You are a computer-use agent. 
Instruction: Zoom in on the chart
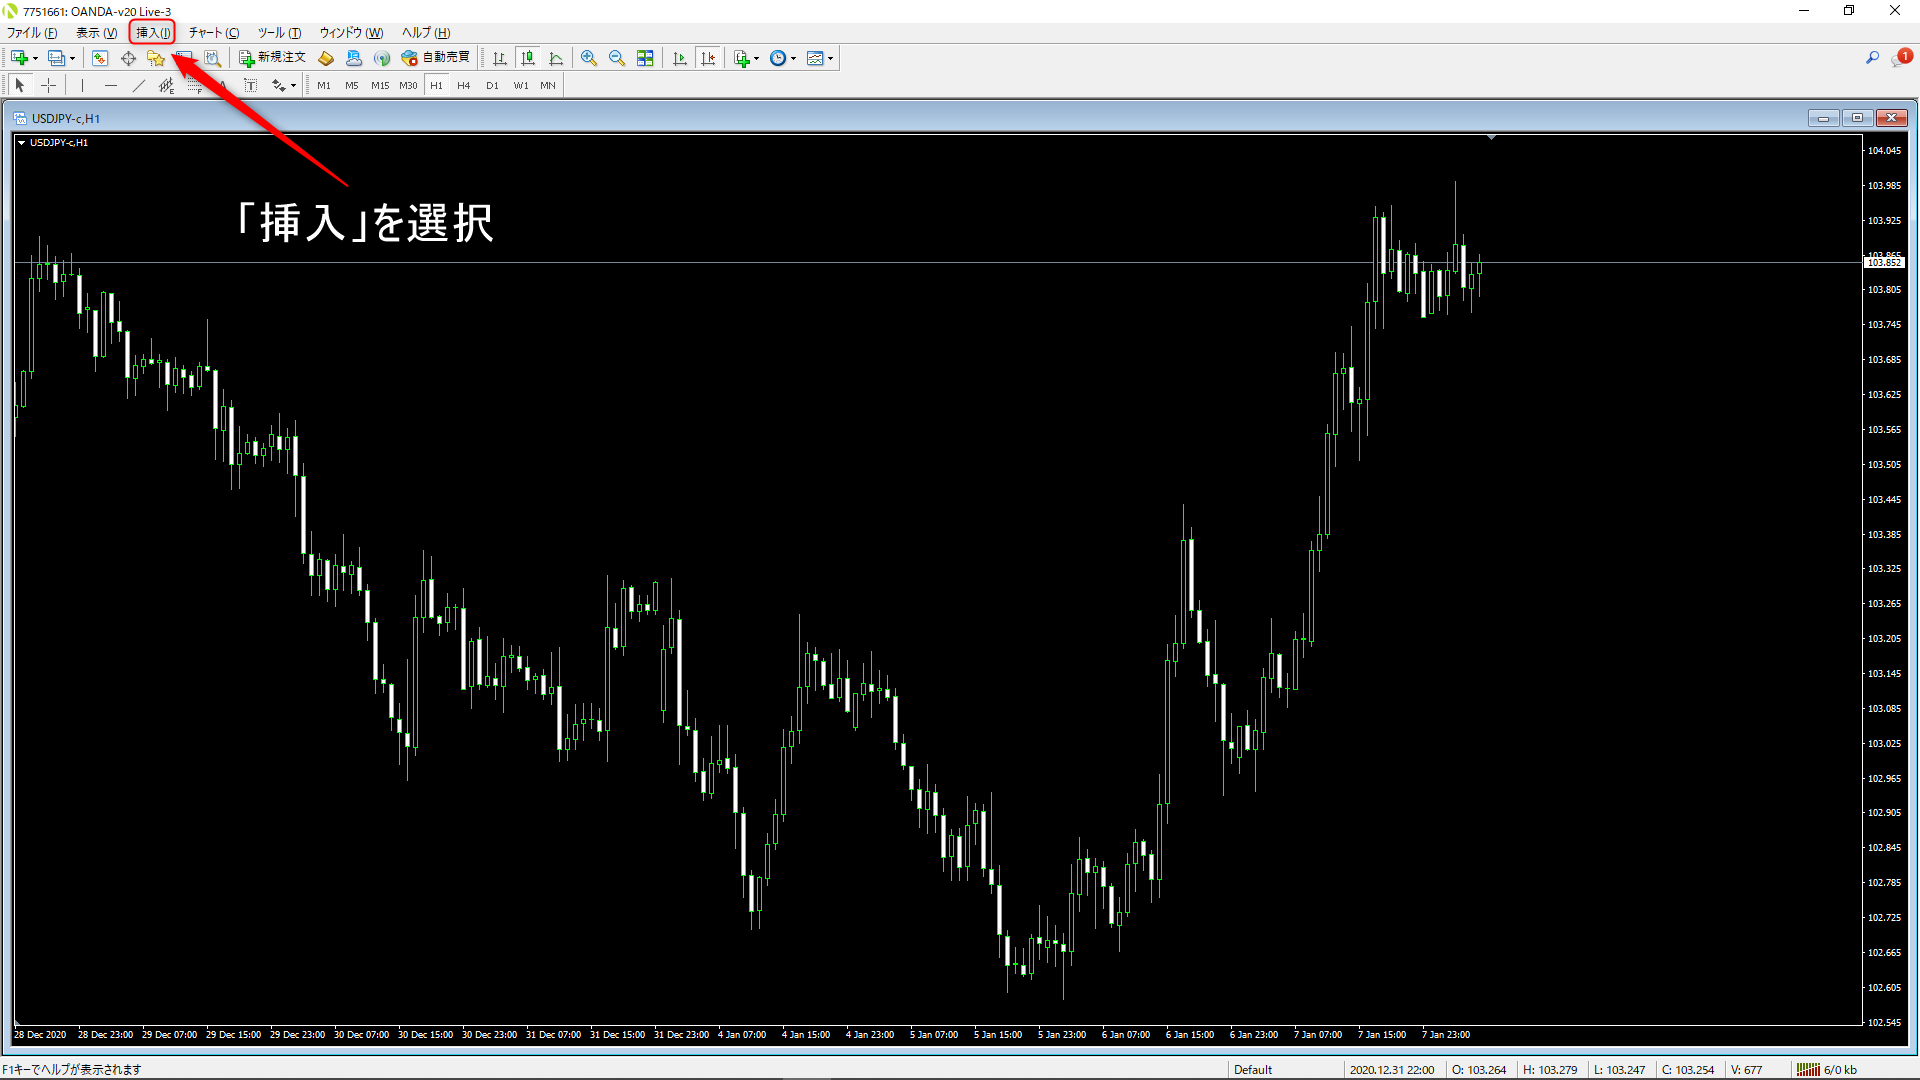click(589, 58)
